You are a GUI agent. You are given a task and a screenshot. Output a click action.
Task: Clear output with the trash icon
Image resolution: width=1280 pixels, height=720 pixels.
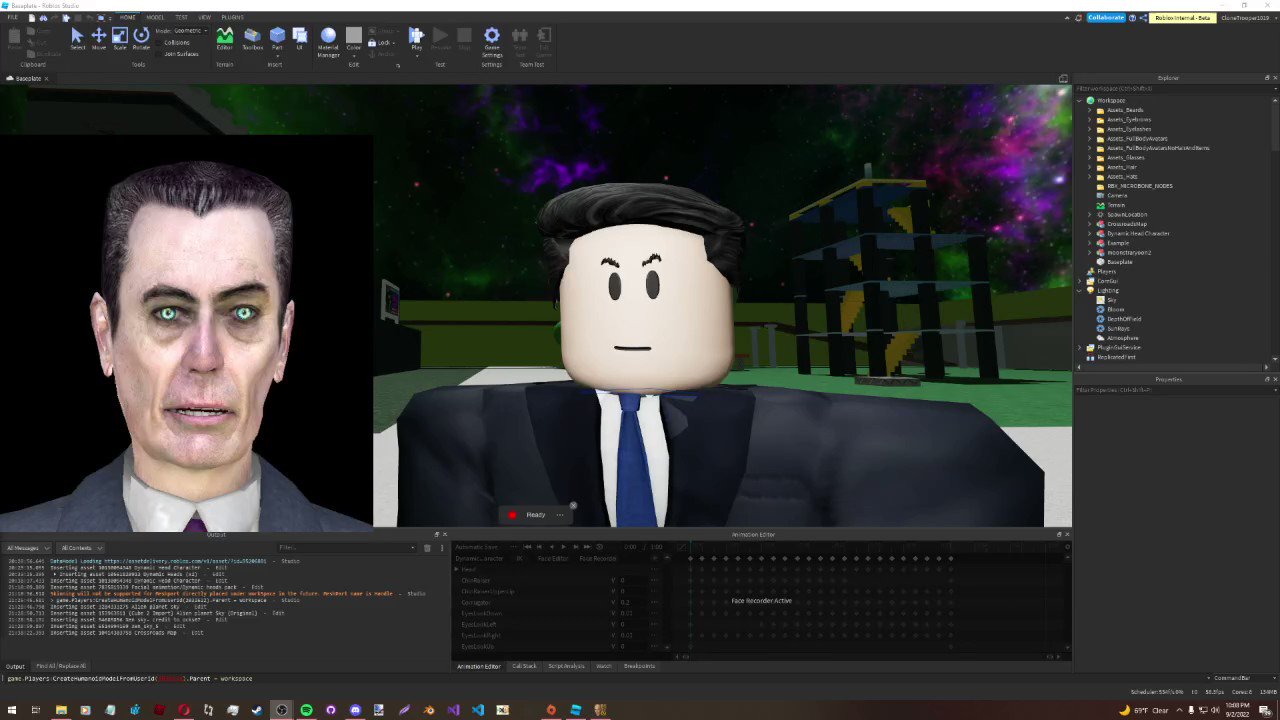pos(427,548)
